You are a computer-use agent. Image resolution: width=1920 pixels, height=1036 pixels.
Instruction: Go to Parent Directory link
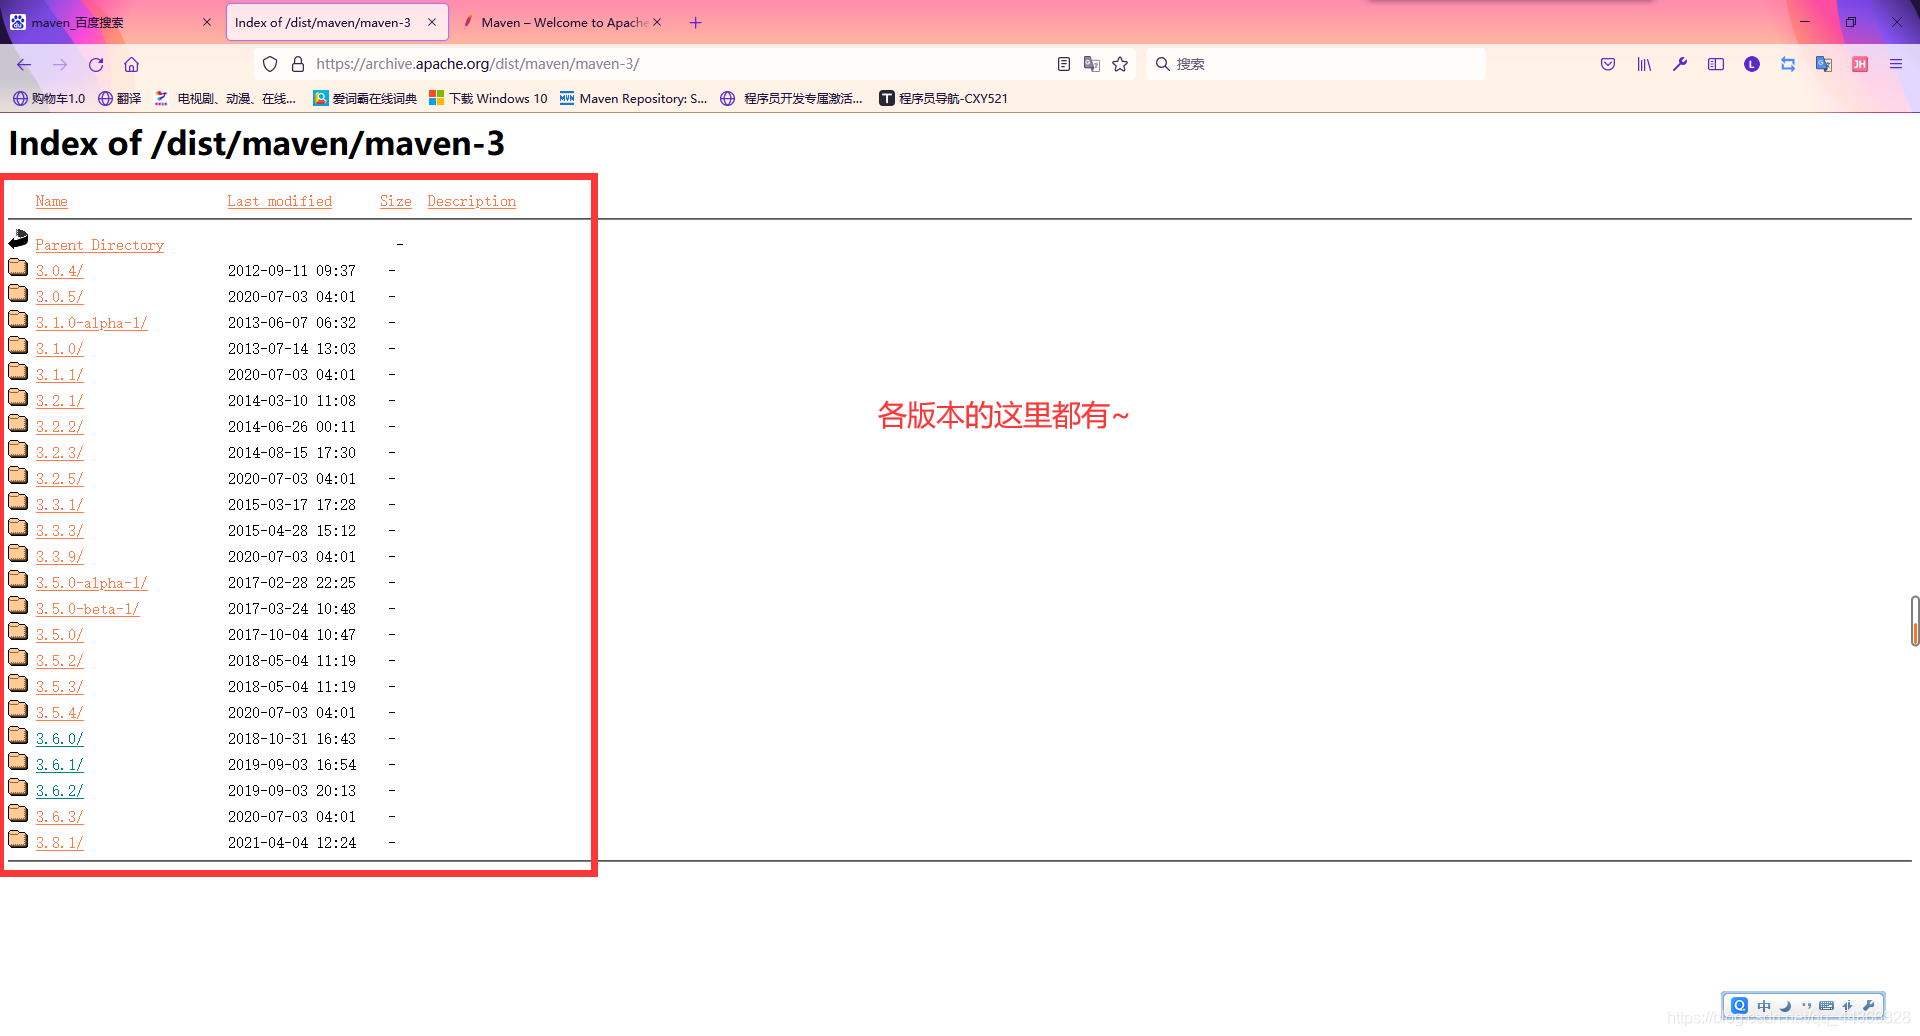click(x=100, y=245)
